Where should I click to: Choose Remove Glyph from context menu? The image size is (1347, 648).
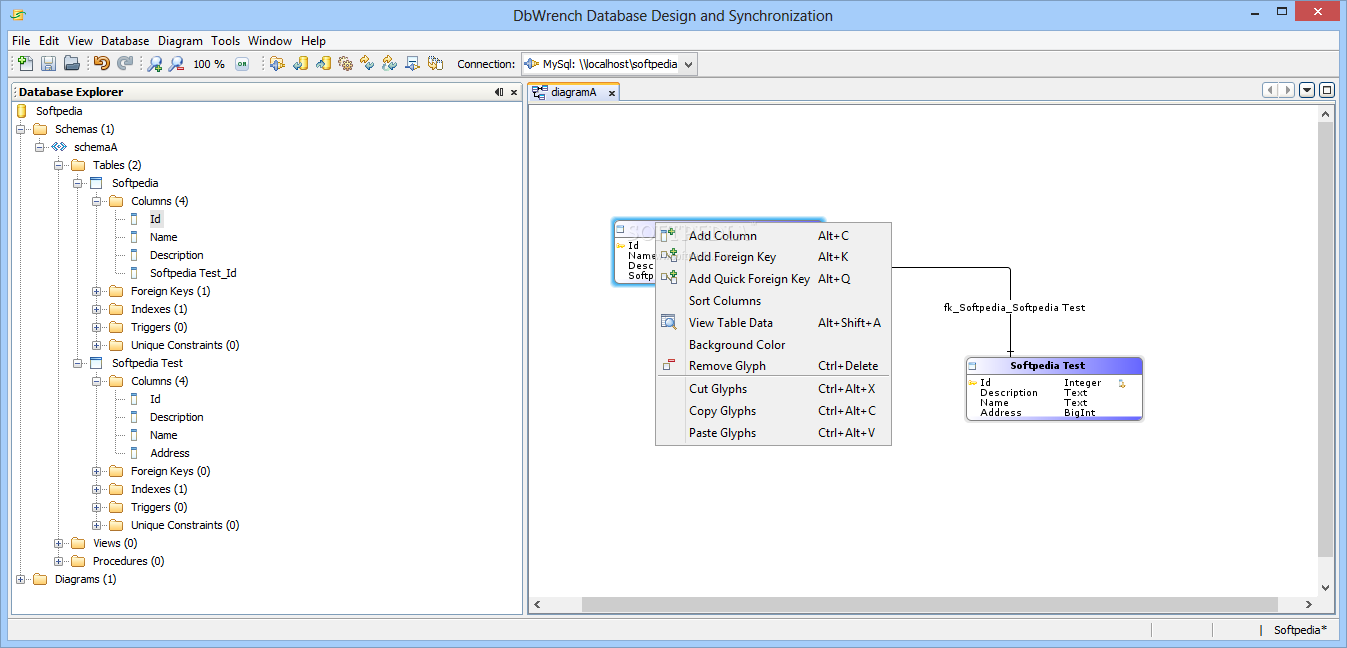click(x=772, y=366)
